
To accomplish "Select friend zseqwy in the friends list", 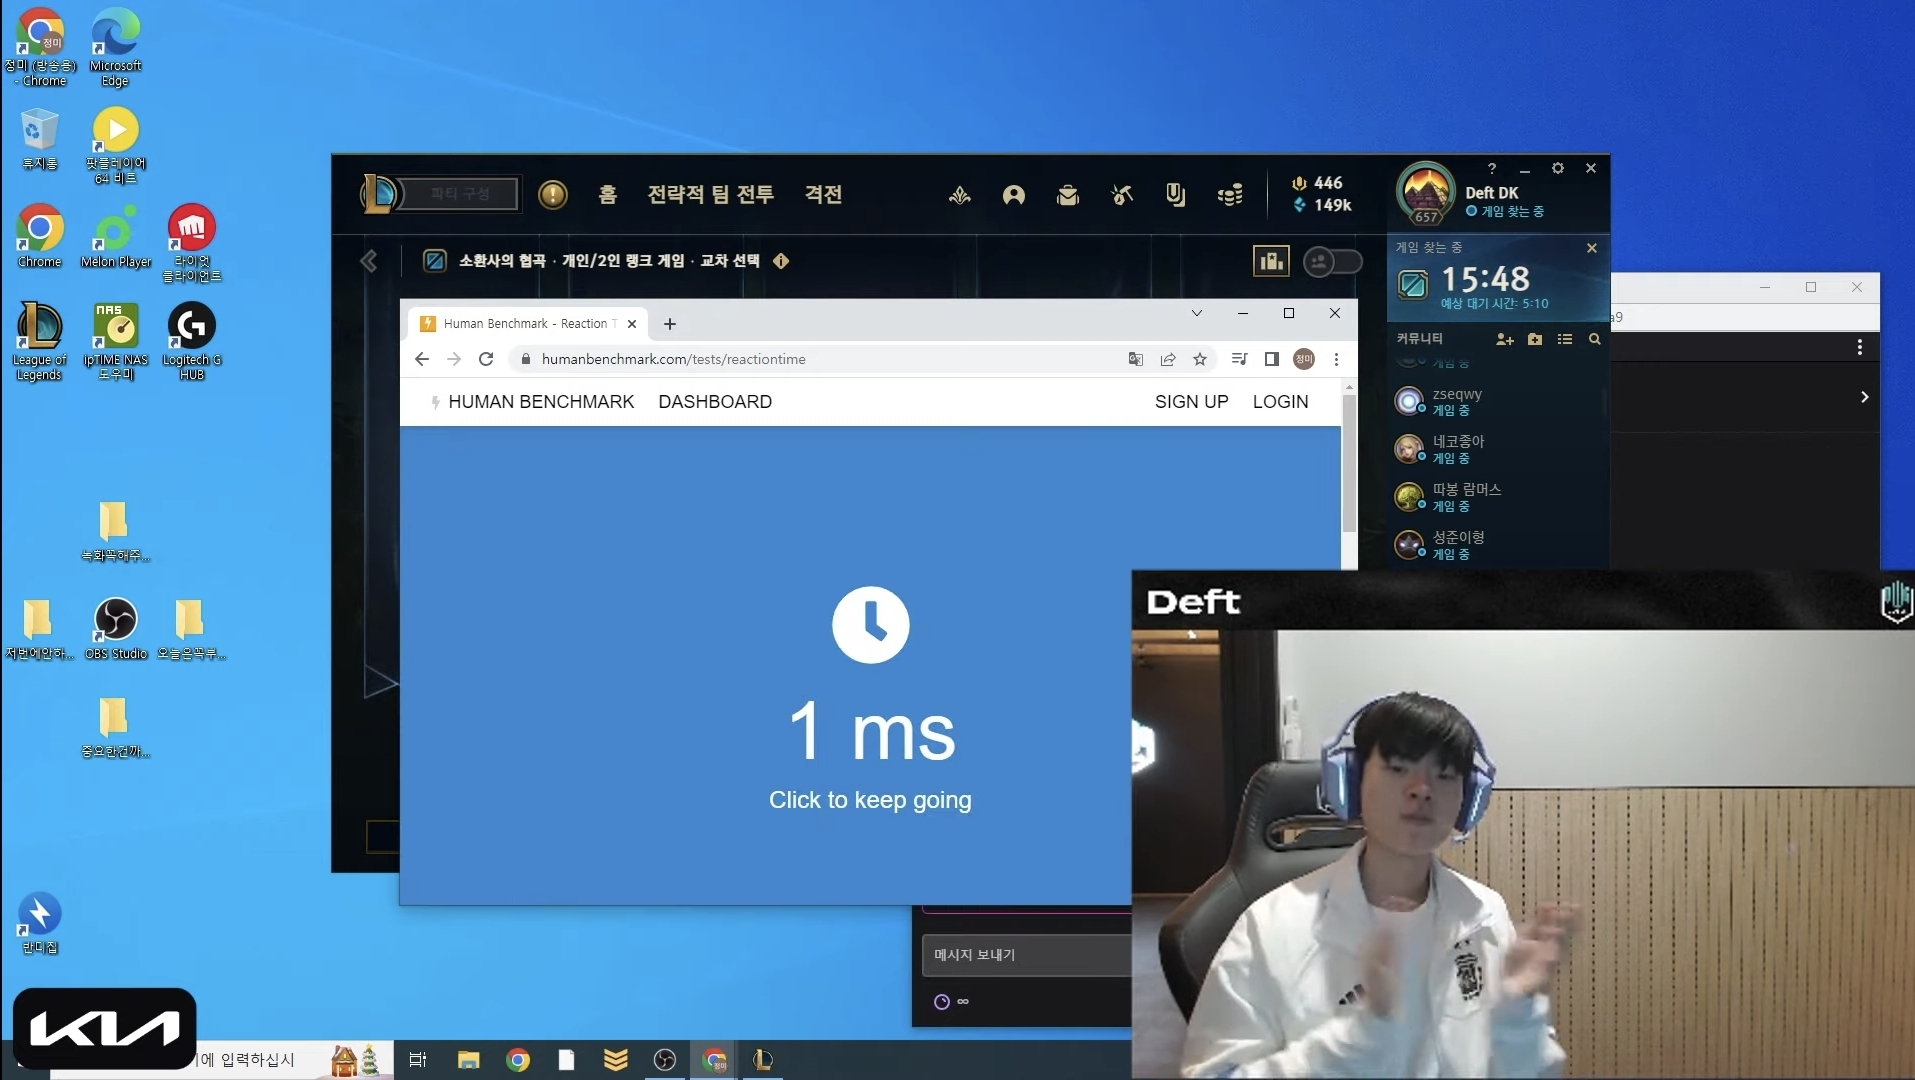I will pos(1497,402).
